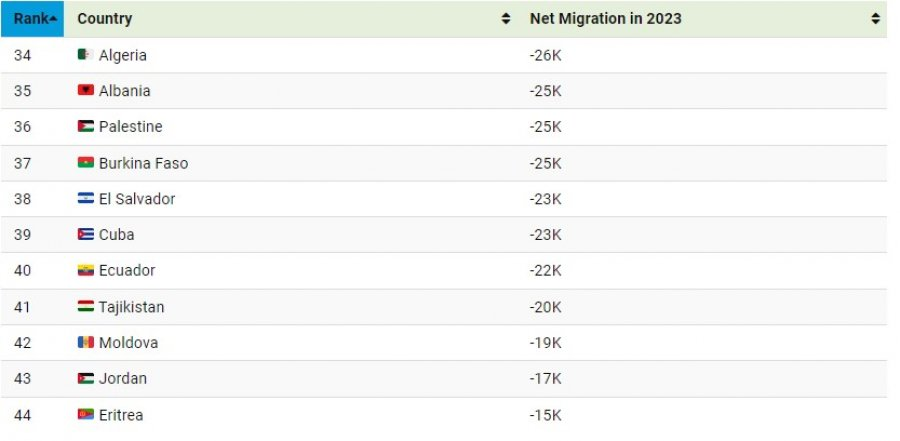Open the Moldova country name
Image resolution: width=900 pixels, height=441 pixels.
point(129,343)
